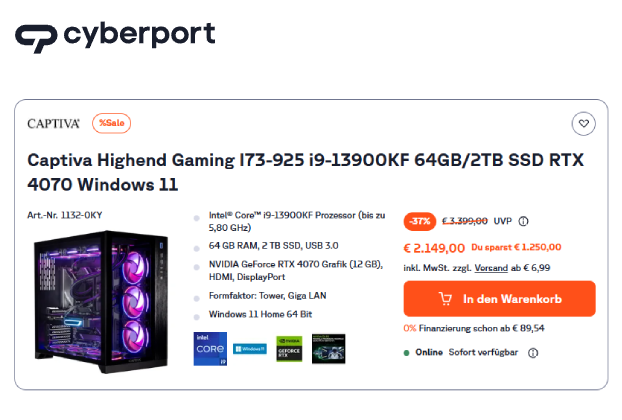This screenshot has height=420, width=622.
Task: Click the 0% Finanzierung offer text
Action: click(474, 328)
